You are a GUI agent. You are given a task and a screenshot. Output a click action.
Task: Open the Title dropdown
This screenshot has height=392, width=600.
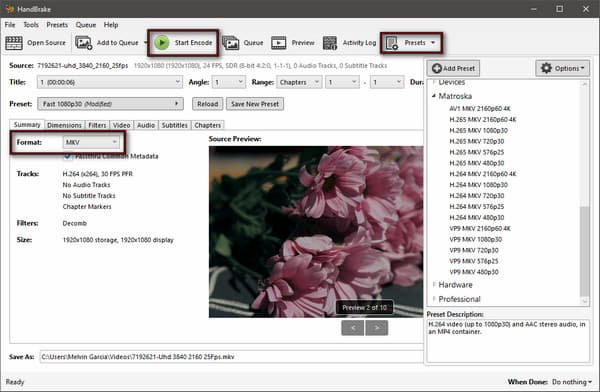point(109,82)
